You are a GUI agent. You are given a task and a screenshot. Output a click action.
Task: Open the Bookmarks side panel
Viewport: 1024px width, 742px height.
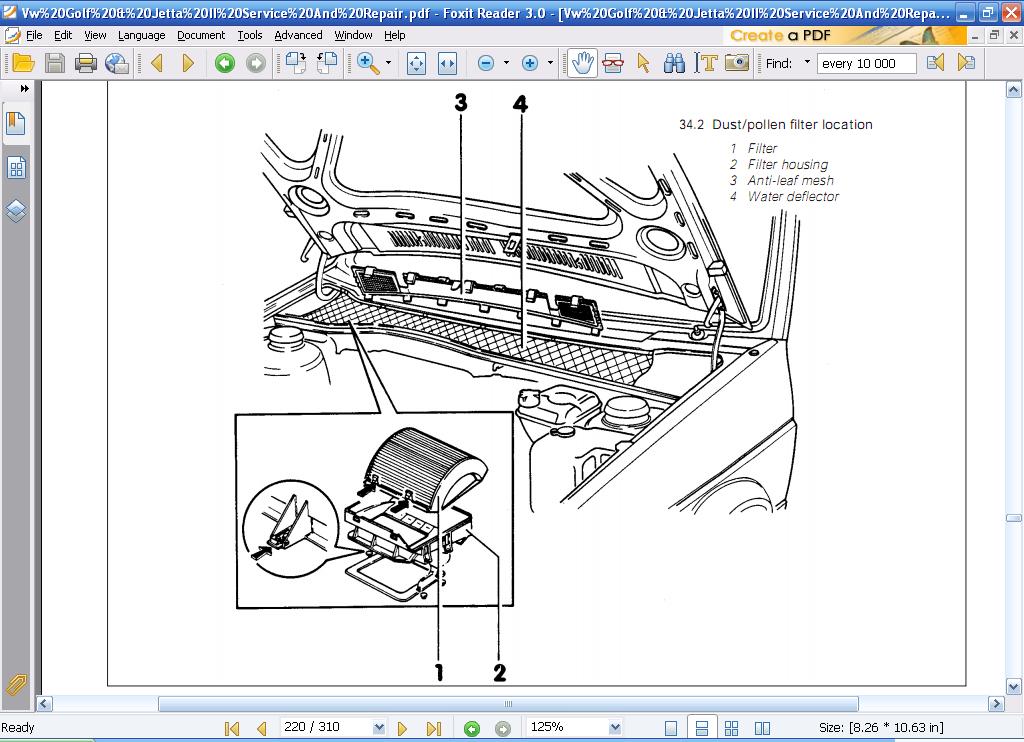click(16, 124)
